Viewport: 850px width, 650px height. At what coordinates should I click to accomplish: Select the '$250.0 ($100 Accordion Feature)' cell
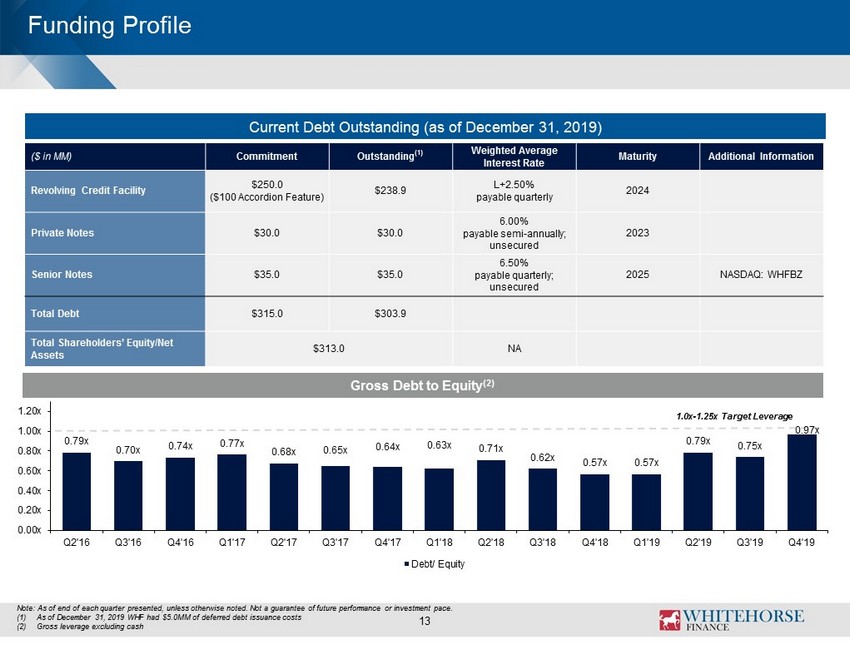(267, 191)
